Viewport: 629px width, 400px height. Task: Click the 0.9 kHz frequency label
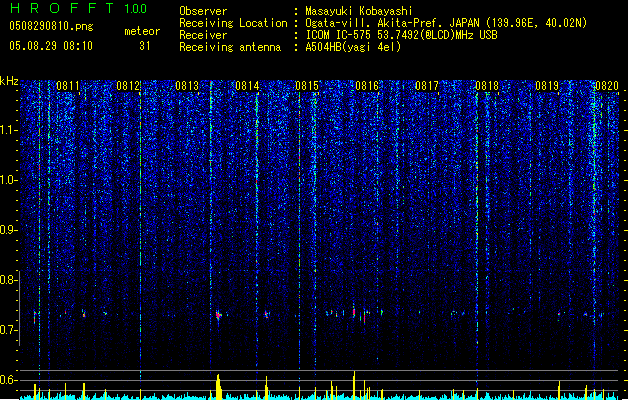(x=8, y=230)
